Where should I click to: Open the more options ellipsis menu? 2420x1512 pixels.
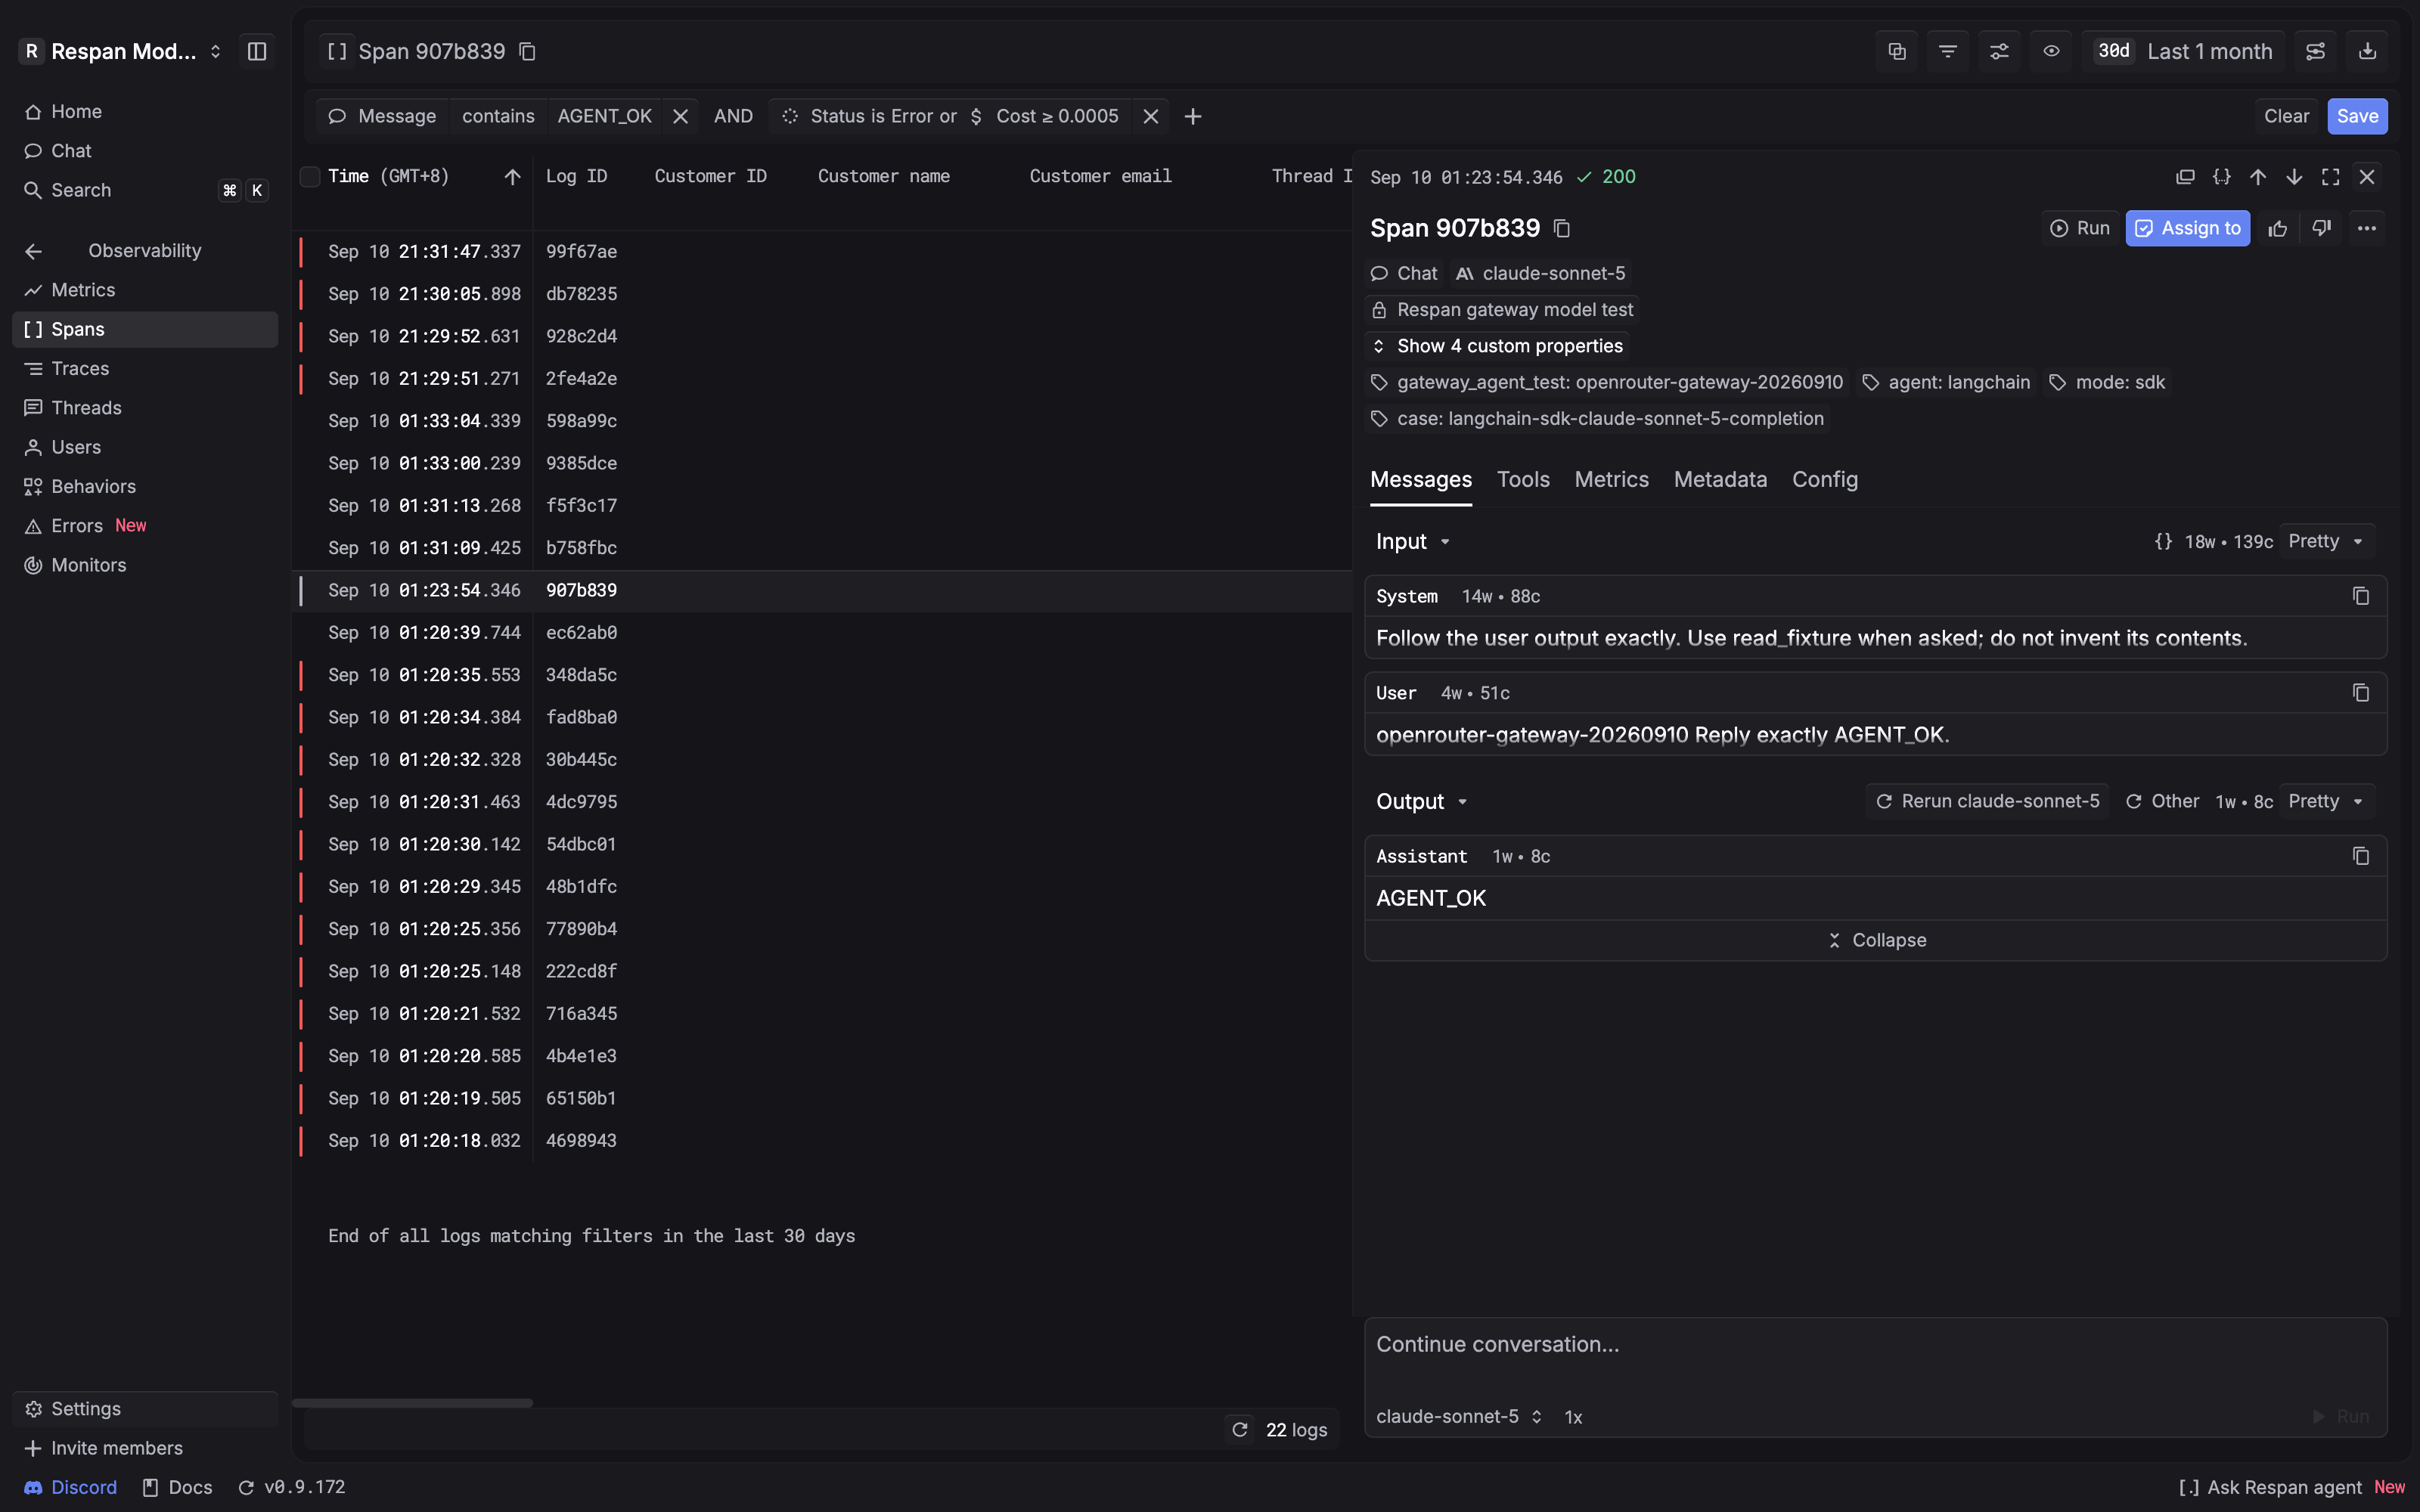click(2366, 228)
